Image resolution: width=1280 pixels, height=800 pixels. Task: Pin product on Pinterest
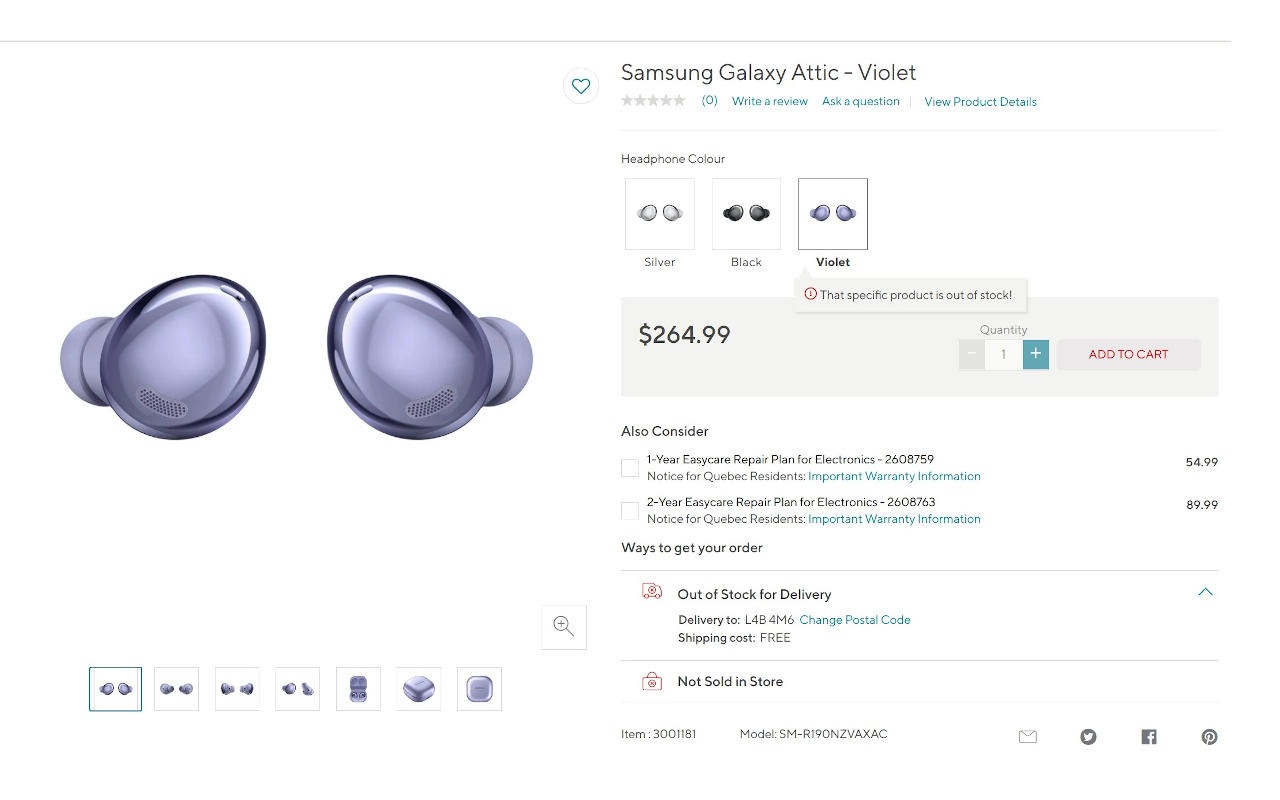coord(1209,737)
